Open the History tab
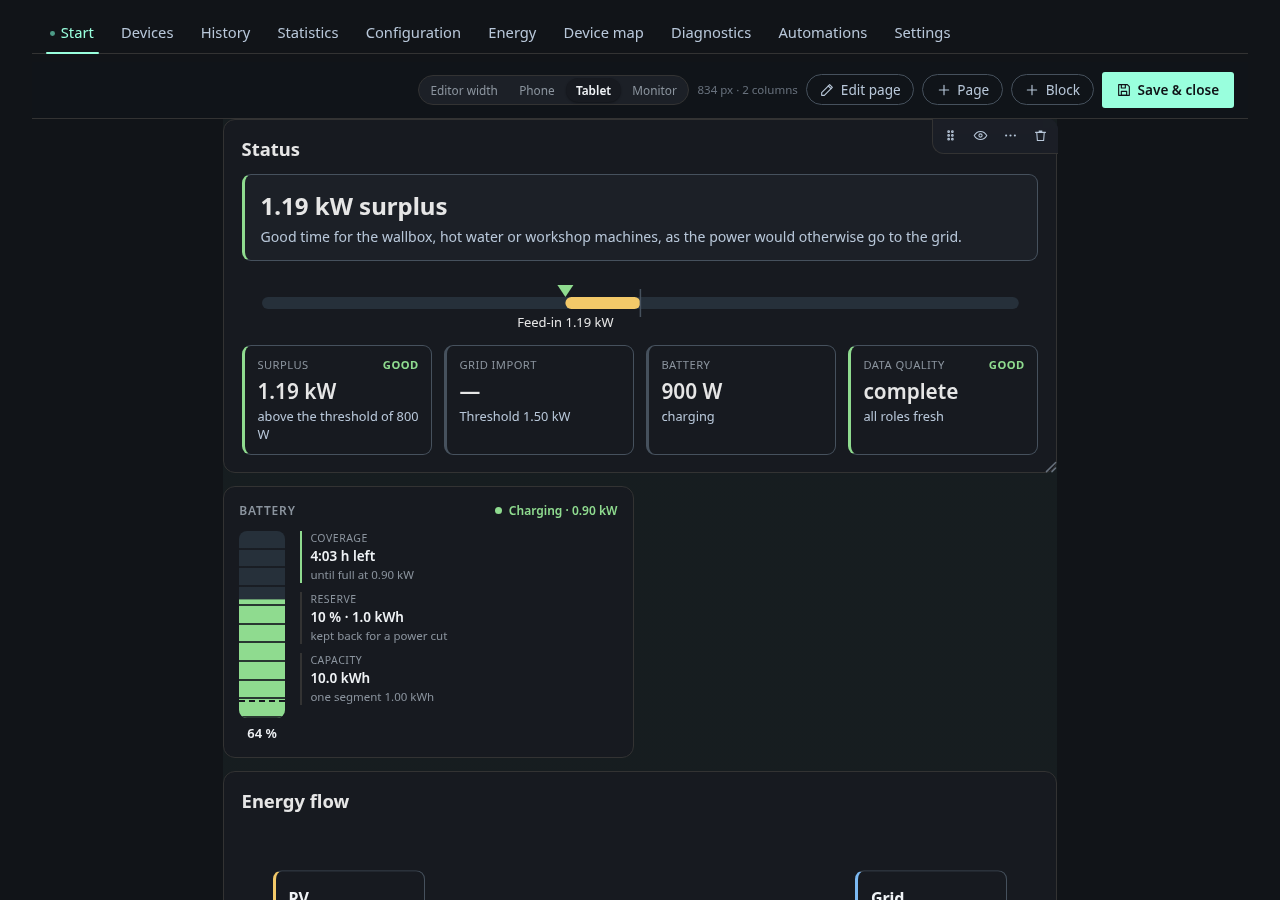The width and height of the screenshot is (1280, 900). click(226, 33)
